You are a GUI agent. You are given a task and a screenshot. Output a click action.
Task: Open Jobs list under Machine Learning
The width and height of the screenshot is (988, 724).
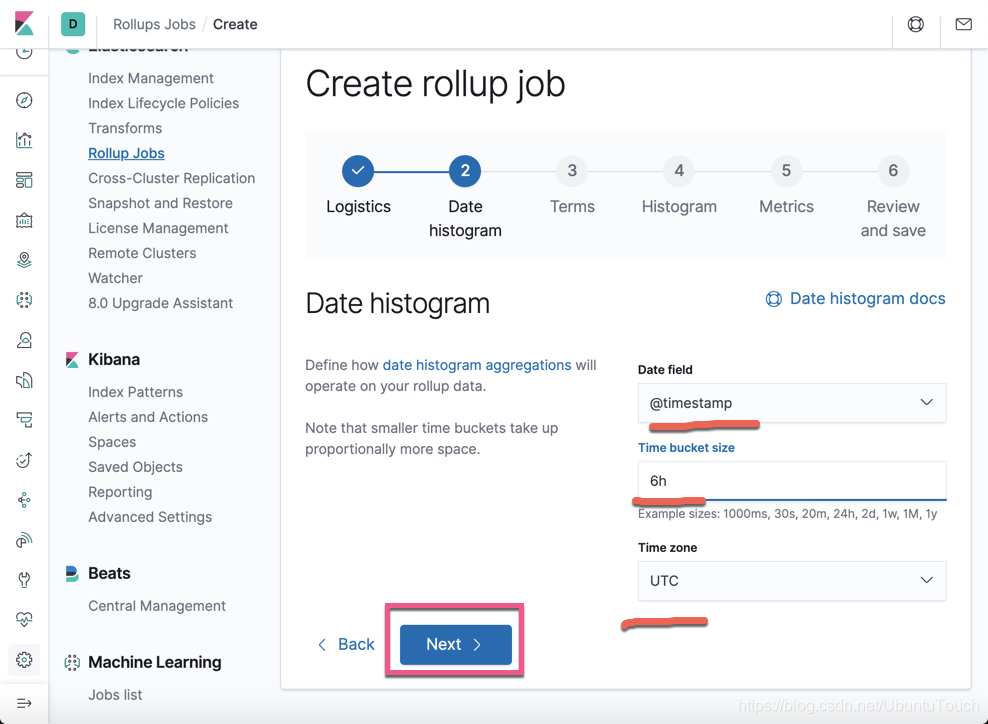pyautogui.click(x=115, y=694)
